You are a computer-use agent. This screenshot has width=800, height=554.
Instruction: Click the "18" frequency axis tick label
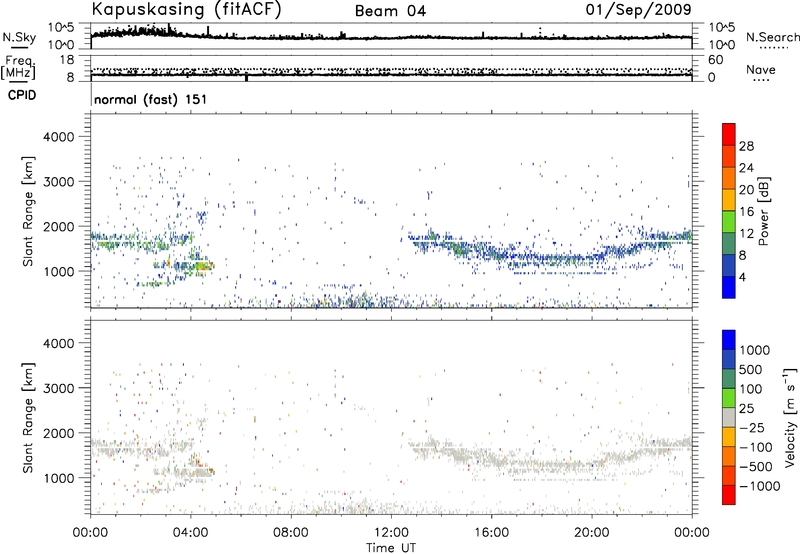(67, 60)
